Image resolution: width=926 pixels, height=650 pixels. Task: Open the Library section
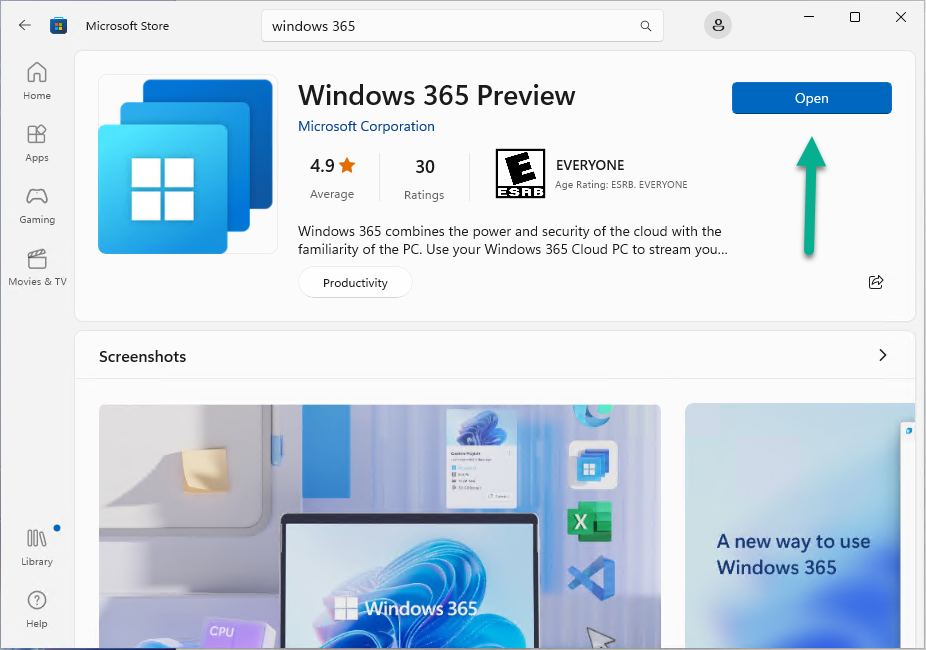click(x=37, y=547)
